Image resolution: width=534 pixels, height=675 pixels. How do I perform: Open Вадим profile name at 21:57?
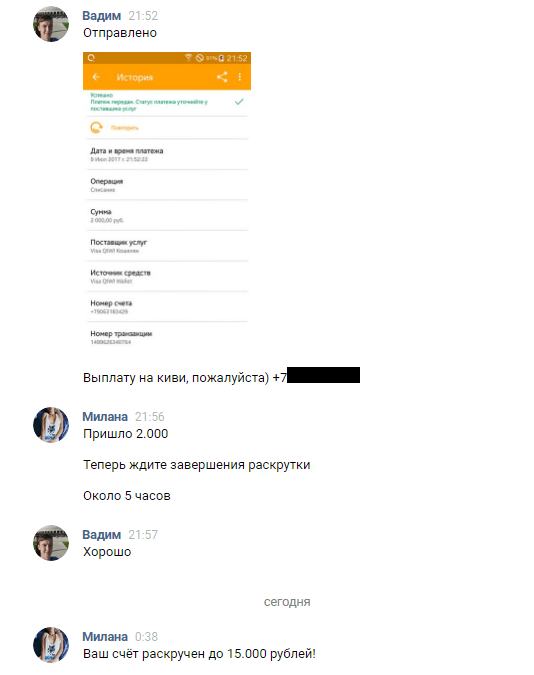(102, 535)
